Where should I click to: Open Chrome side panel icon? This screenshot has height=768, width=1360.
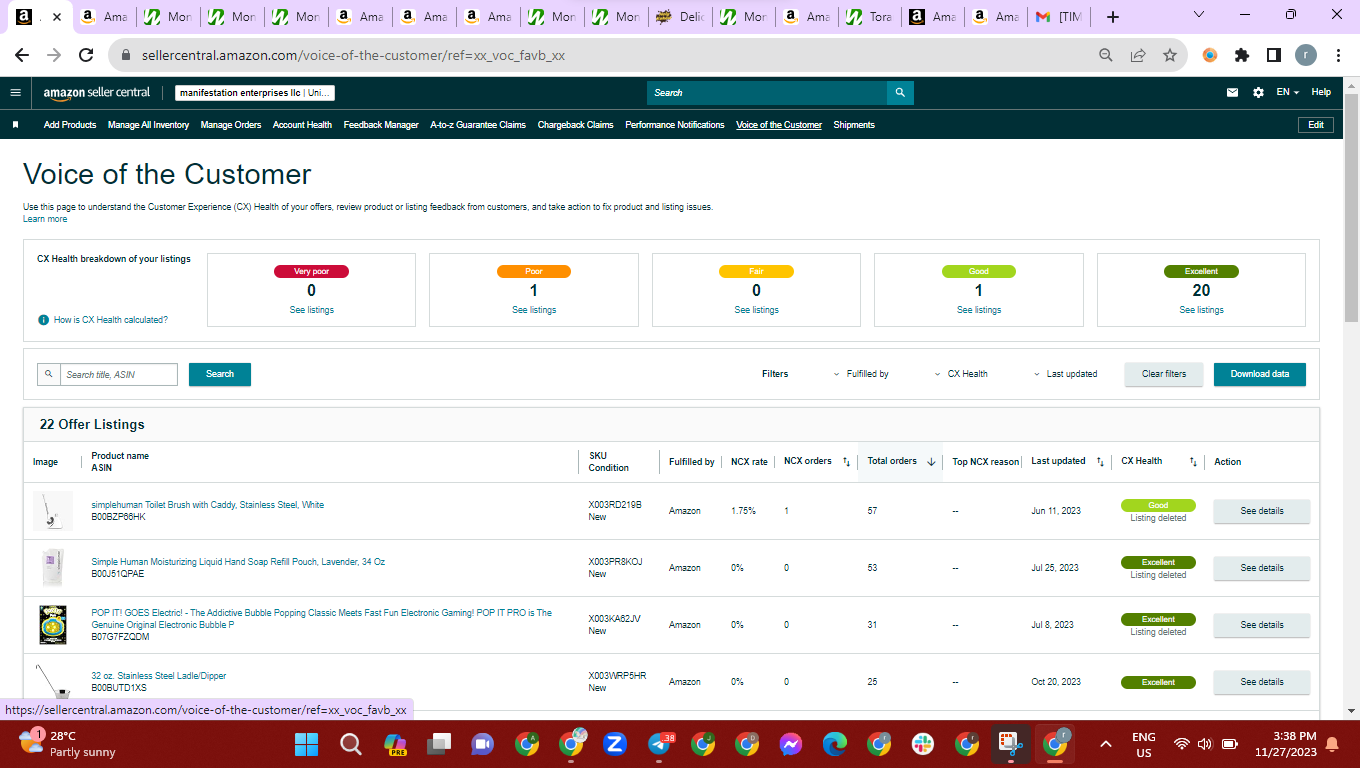click(x=1274, y=56)
